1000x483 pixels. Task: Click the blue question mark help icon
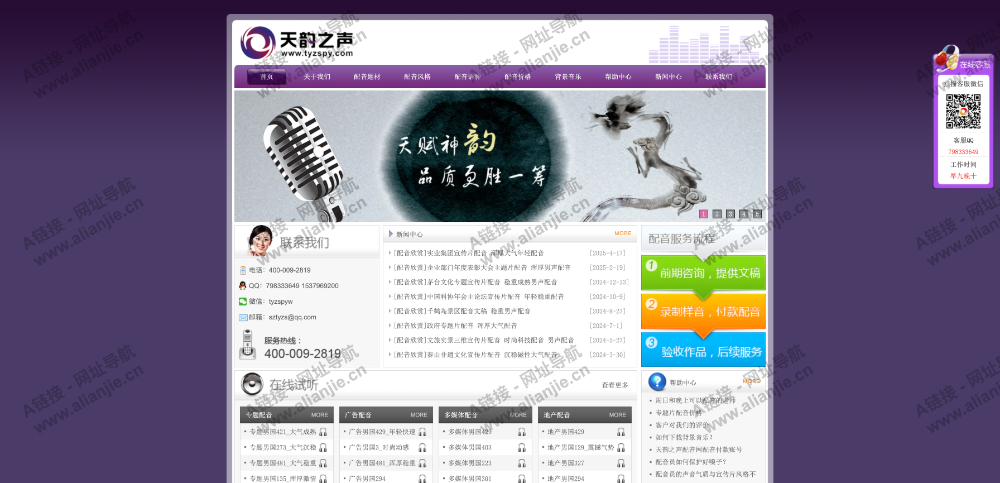[x=657, y=381]
